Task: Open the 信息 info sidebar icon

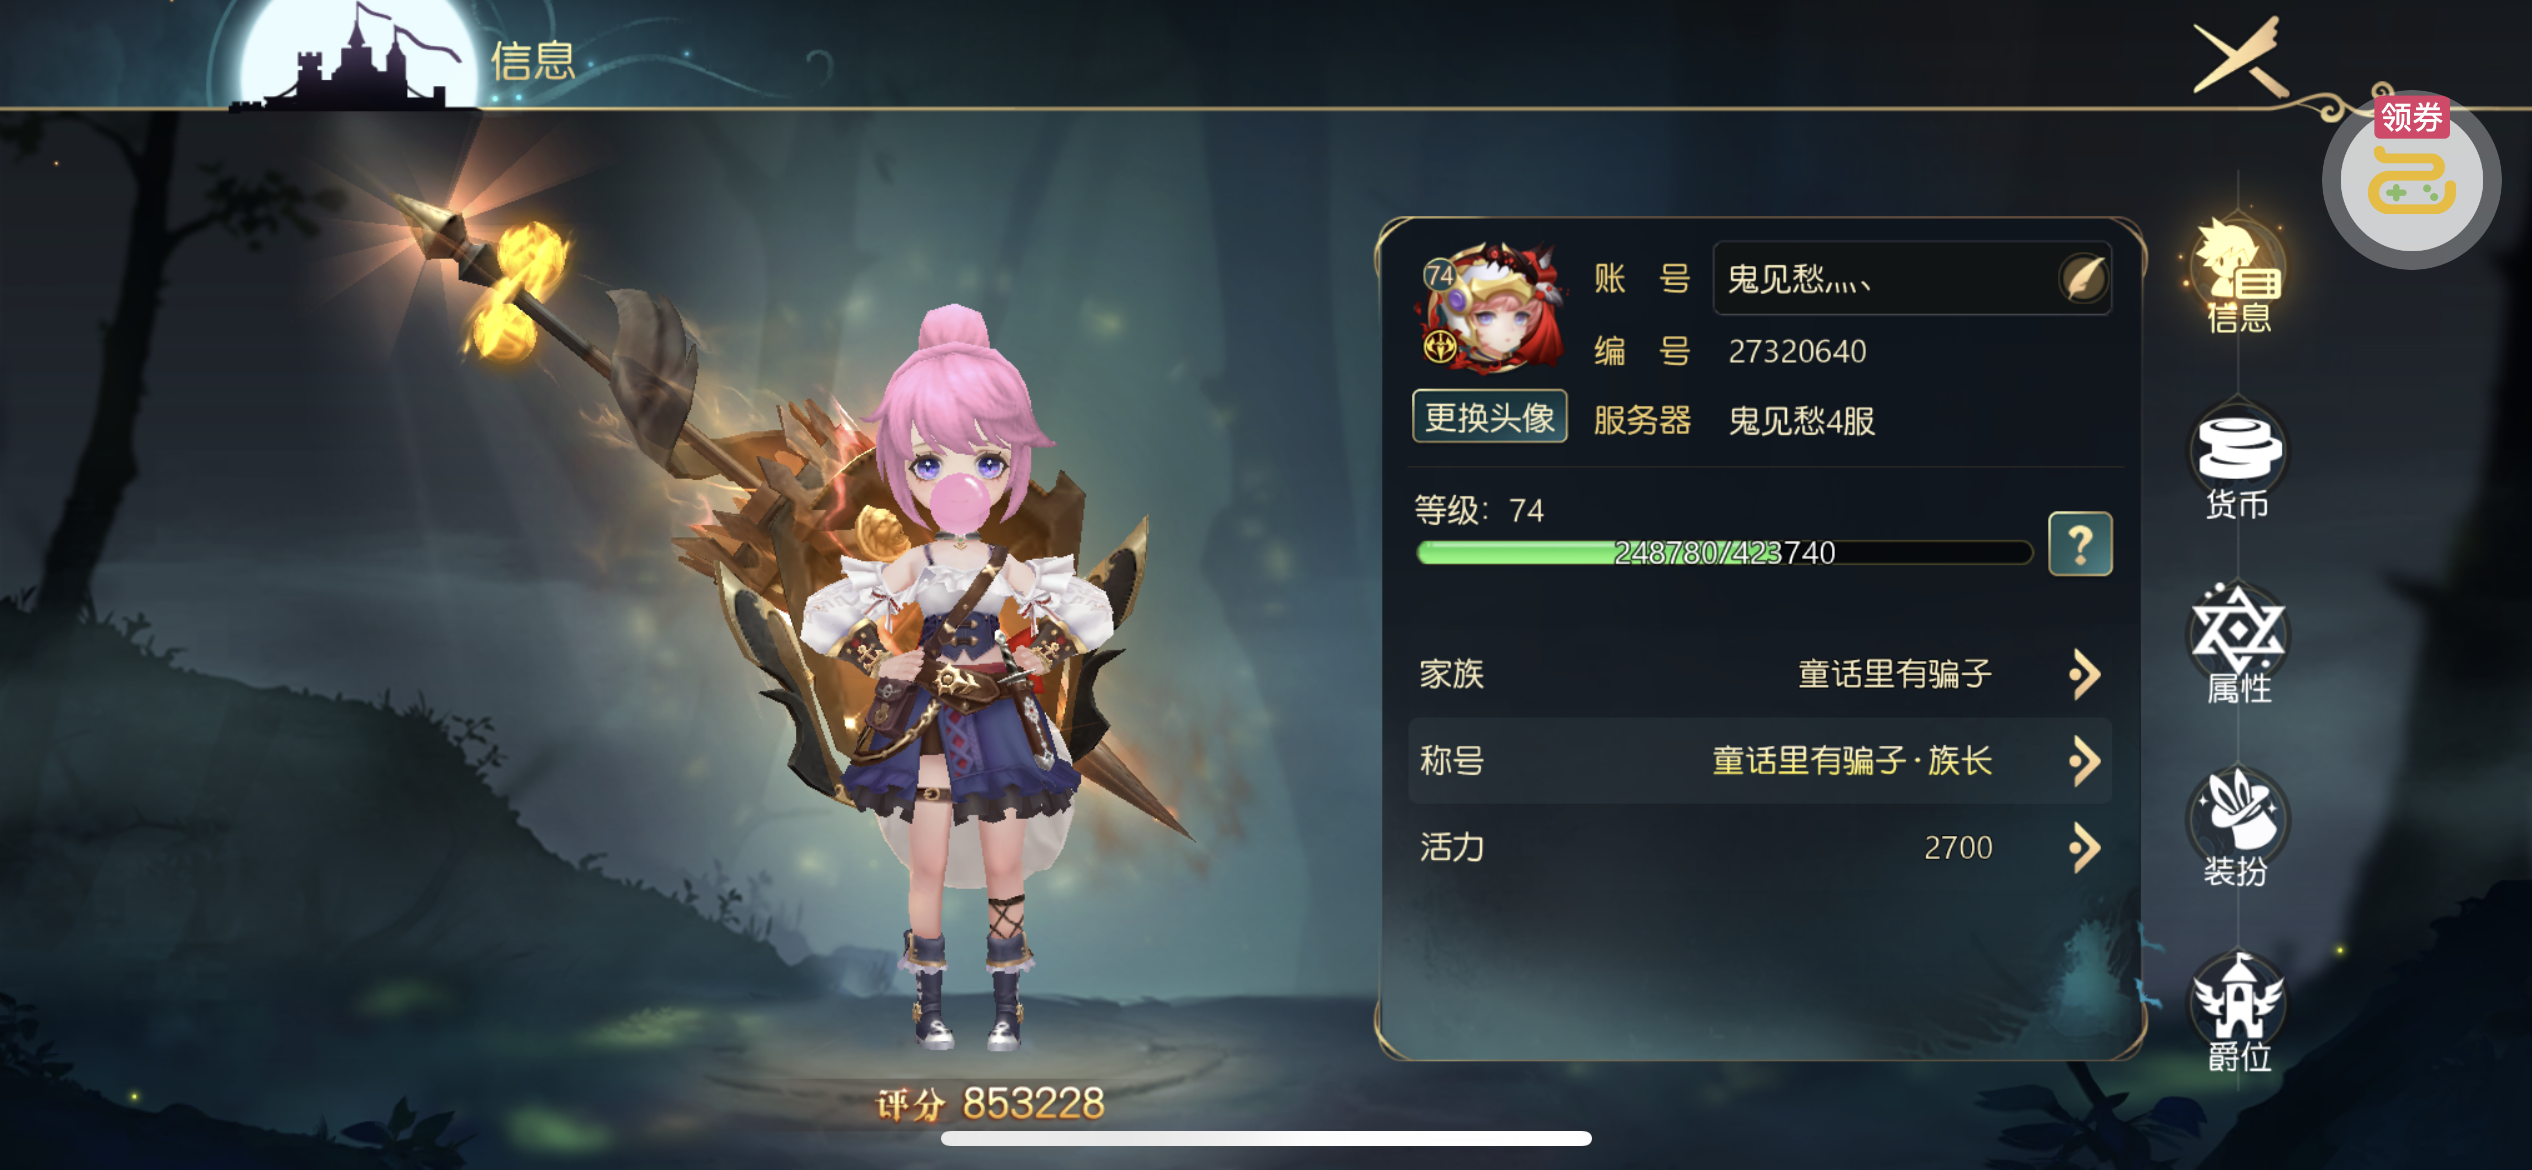Action: pos(2238,275)
